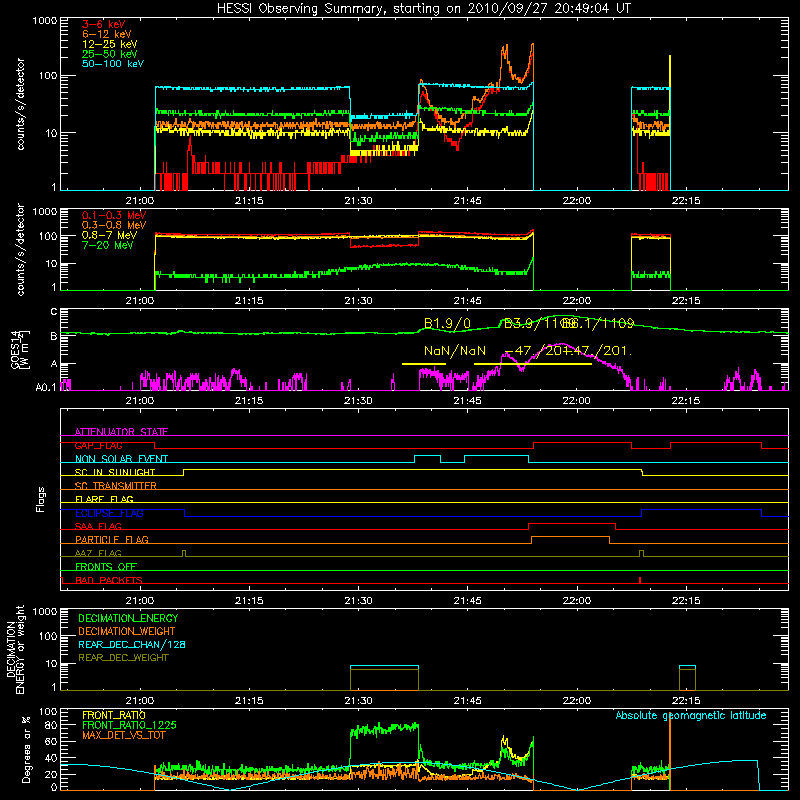Screen dimensions: 800x800
Task: Click the 0.3-0.8 MeV legend entry
Action: click(114, 225)
